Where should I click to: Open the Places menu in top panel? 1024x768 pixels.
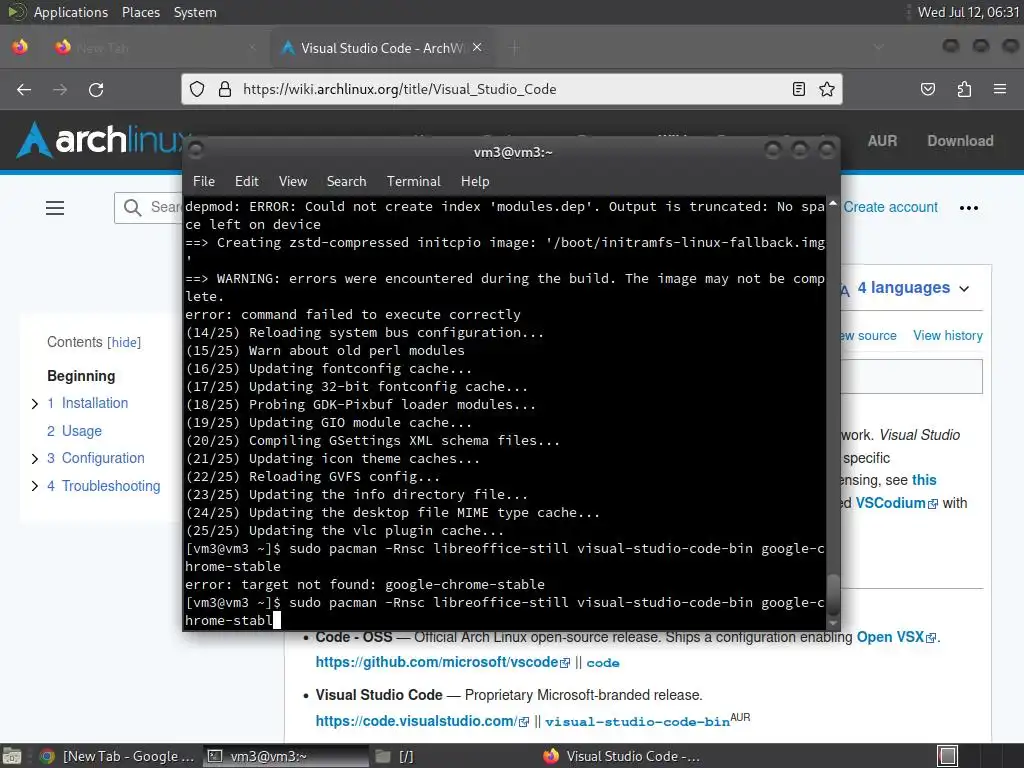pyautogui.click(x=141, y=12)
